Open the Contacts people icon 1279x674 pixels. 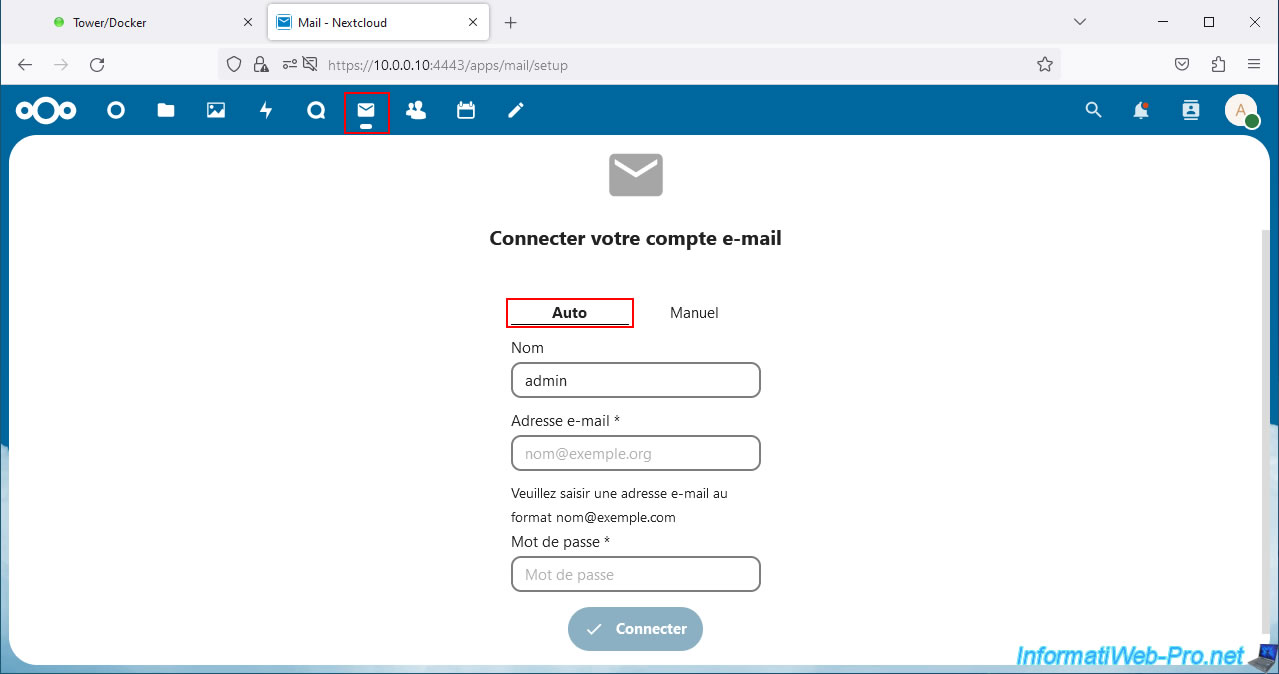click(x=416, y=111)
